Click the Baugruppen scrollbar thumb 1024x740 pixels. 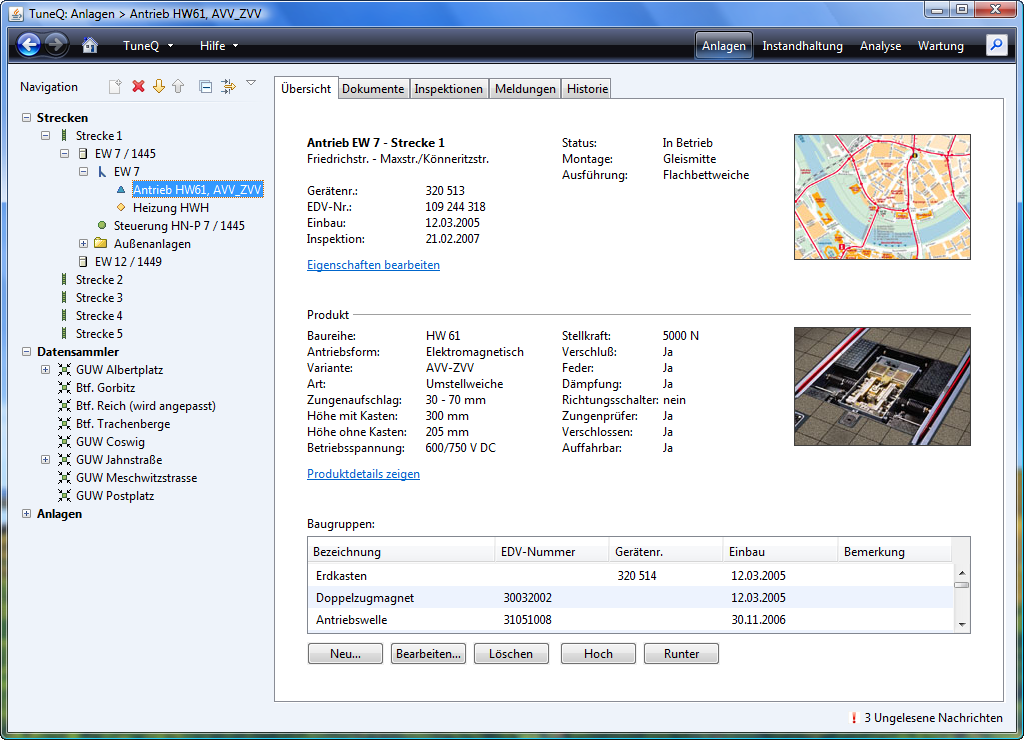tap(962, 585)
